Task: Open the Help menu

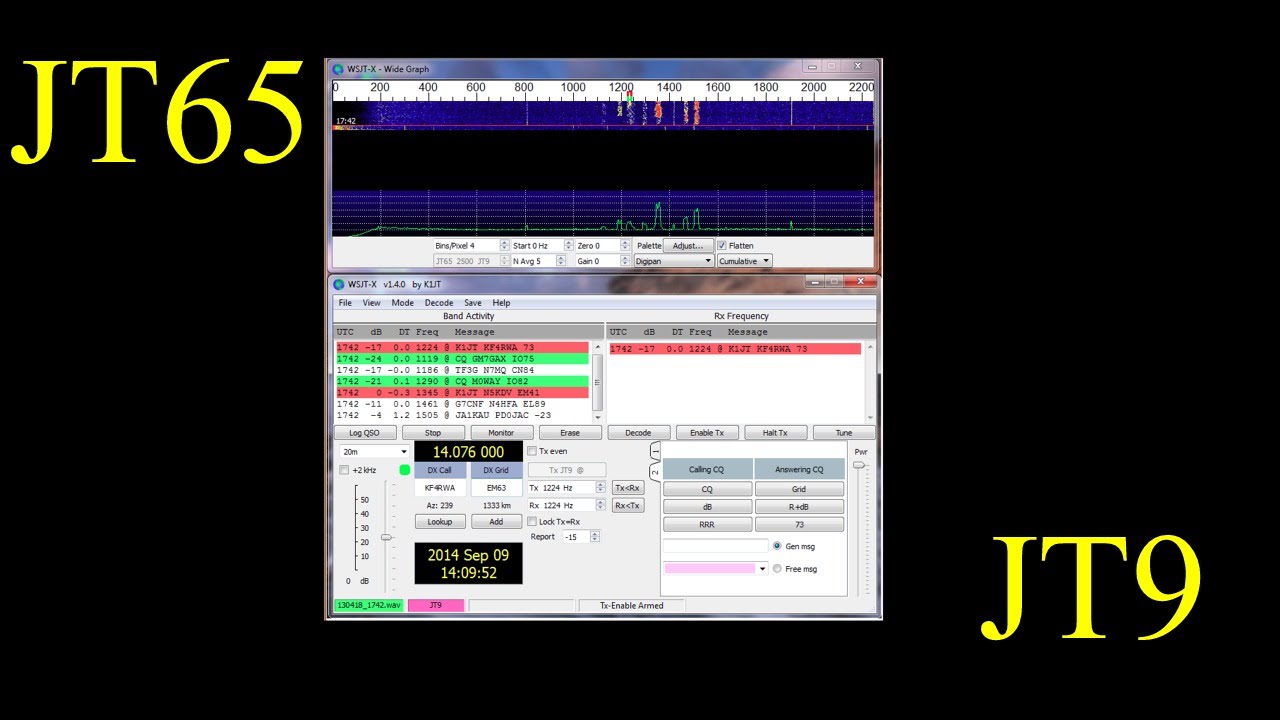Action: [x=501, y=303]
